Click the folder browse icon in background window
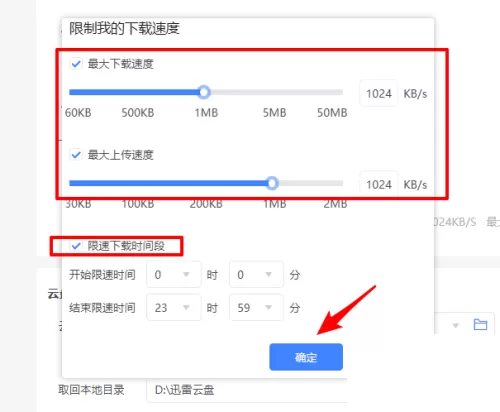The height and width of the screenshot is (412, 500). point(480,324)
